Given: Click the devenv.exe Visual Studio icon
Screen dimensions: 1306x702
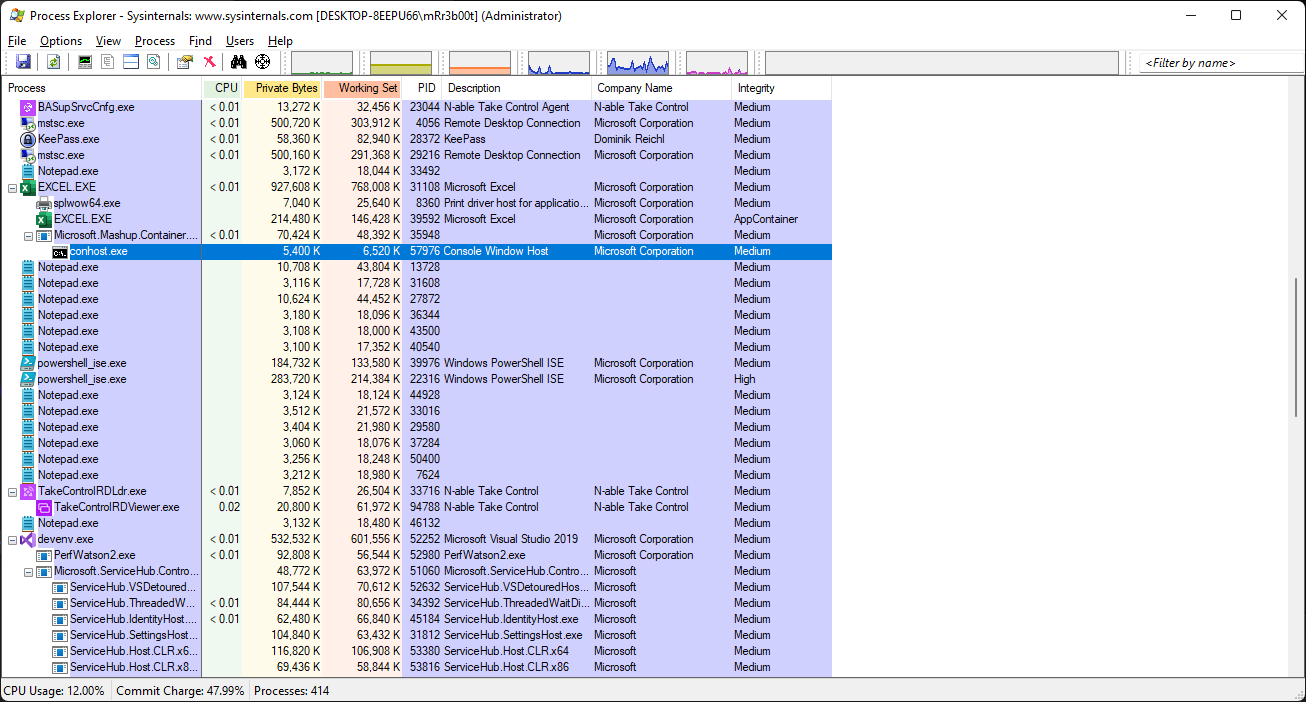Looking at the screenshot, I should click(28, 539).
